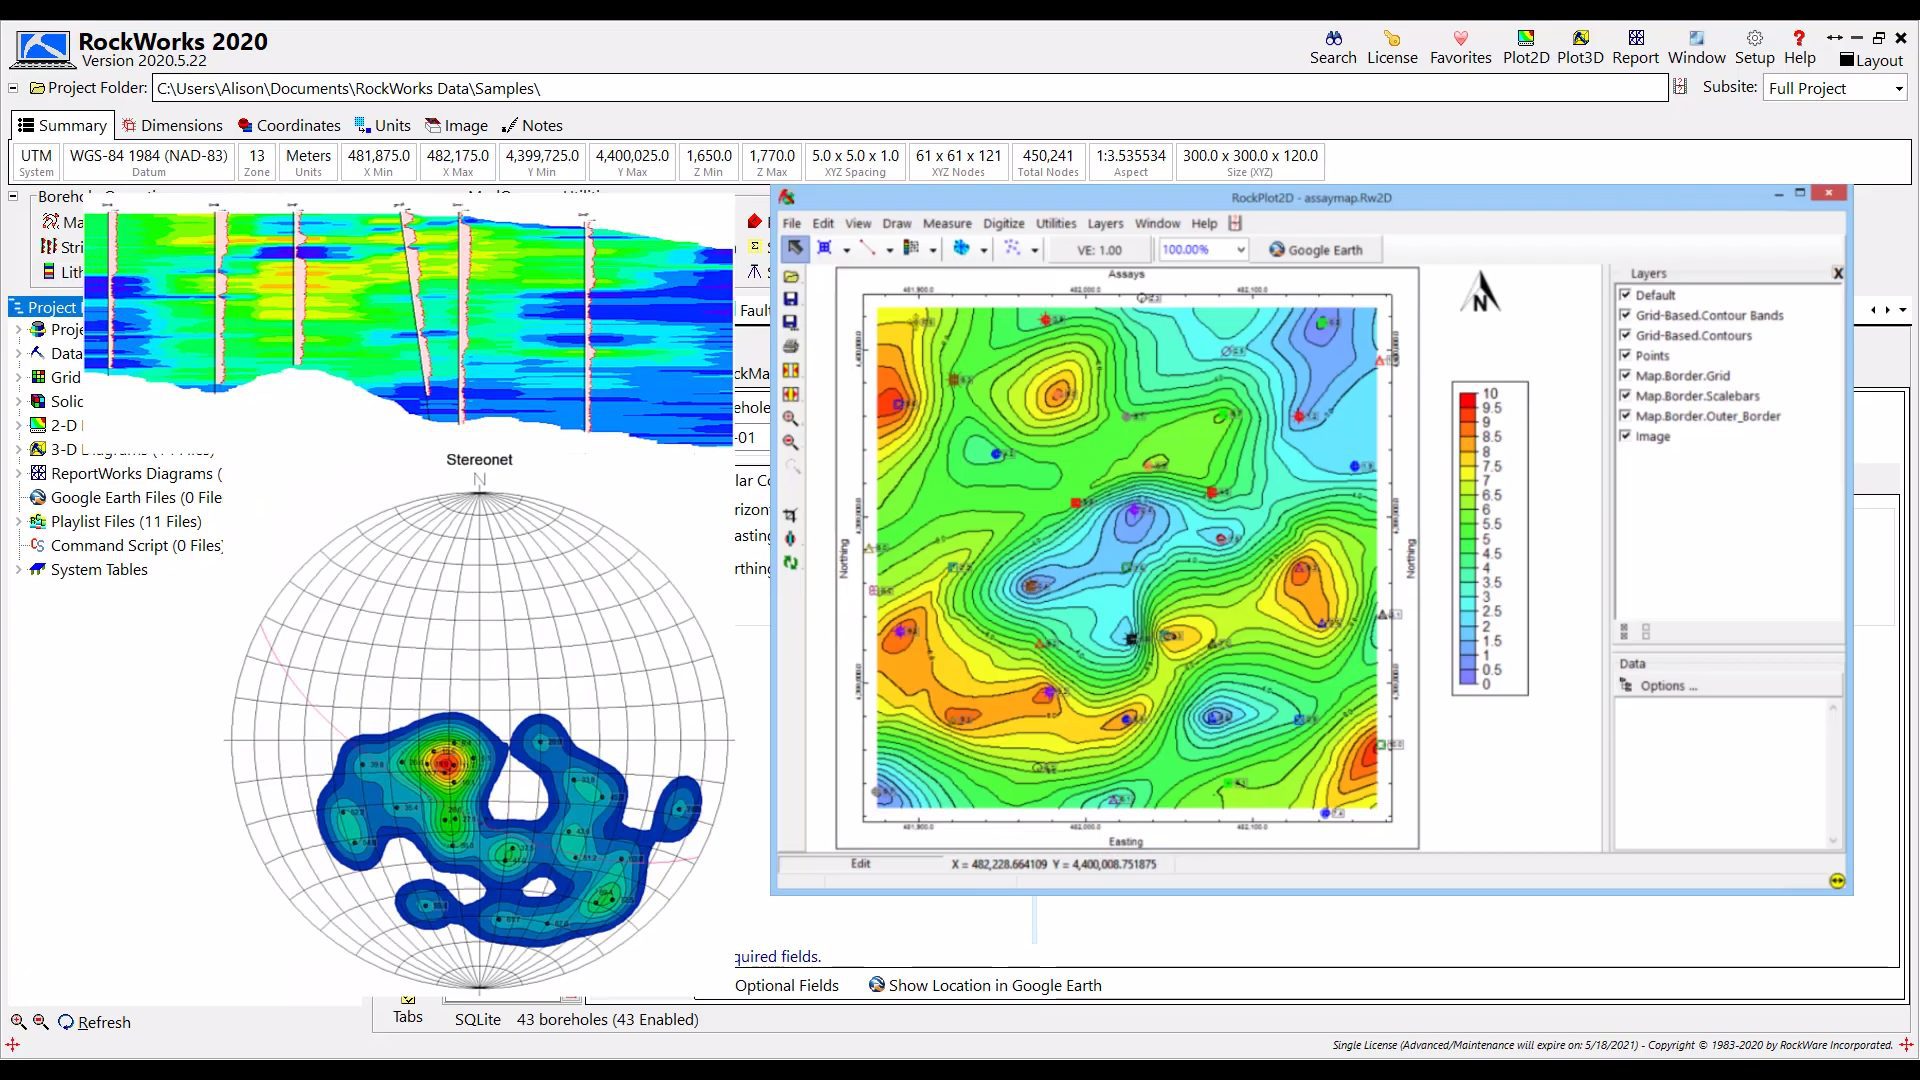Open the Digitize menu in RockPlot2D

point(1003,223)
